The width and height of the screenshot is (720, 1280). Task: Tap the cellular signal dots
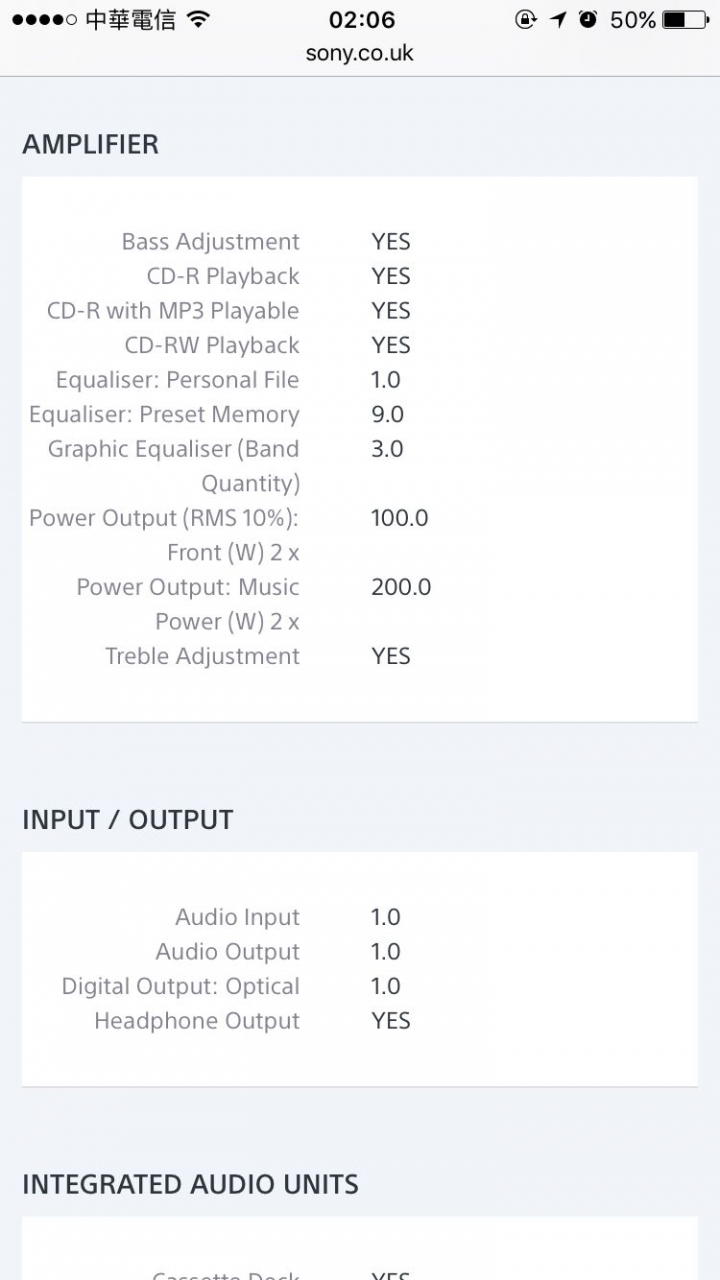[x=45, y=20]
